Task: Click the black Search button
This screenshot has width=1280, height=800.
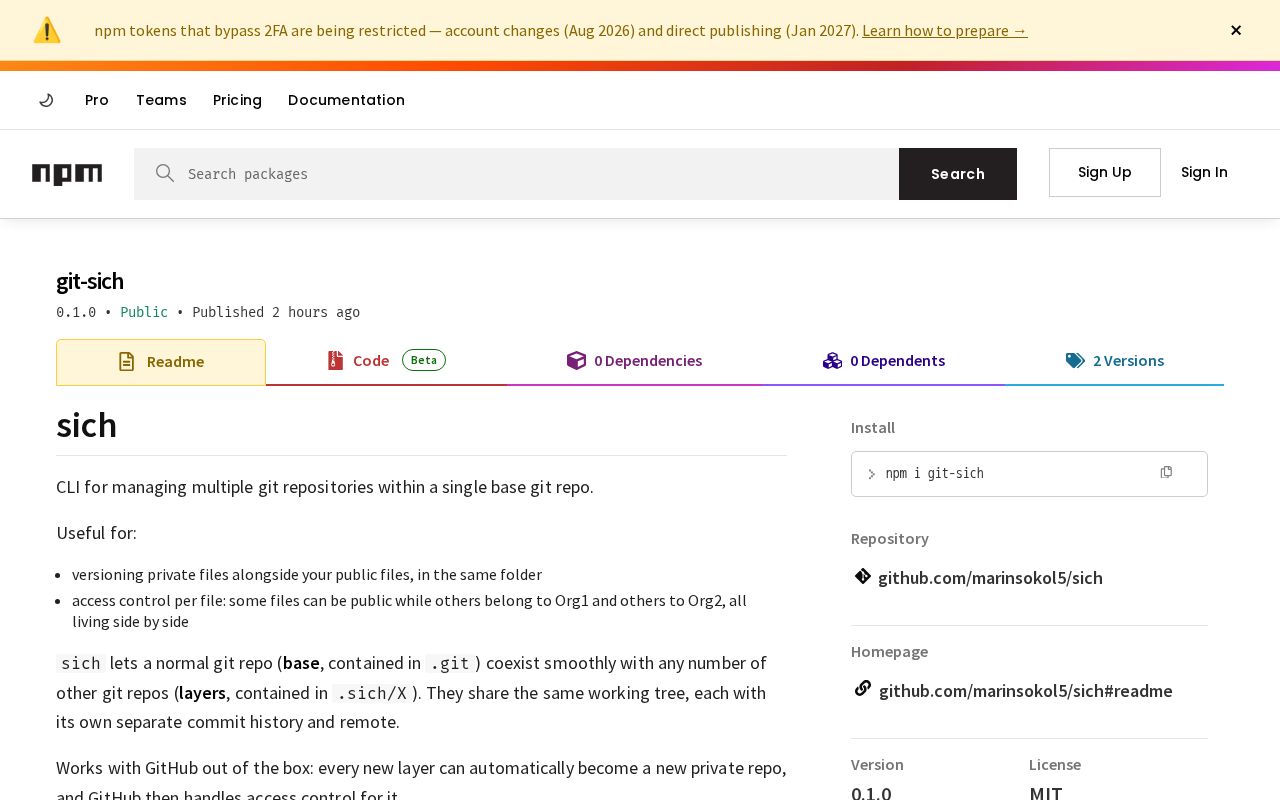Action: [958, 174]
